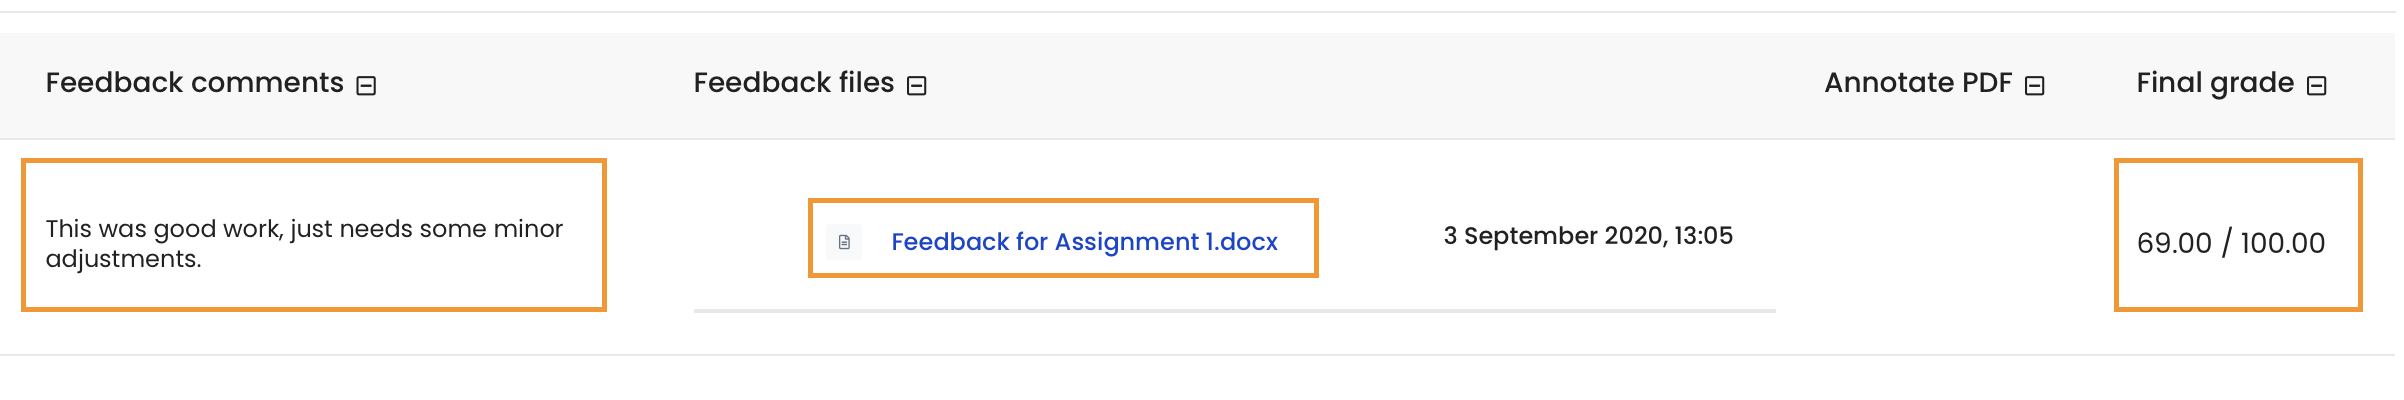Click the 13:05 time in the file date

click(1703, 236)
